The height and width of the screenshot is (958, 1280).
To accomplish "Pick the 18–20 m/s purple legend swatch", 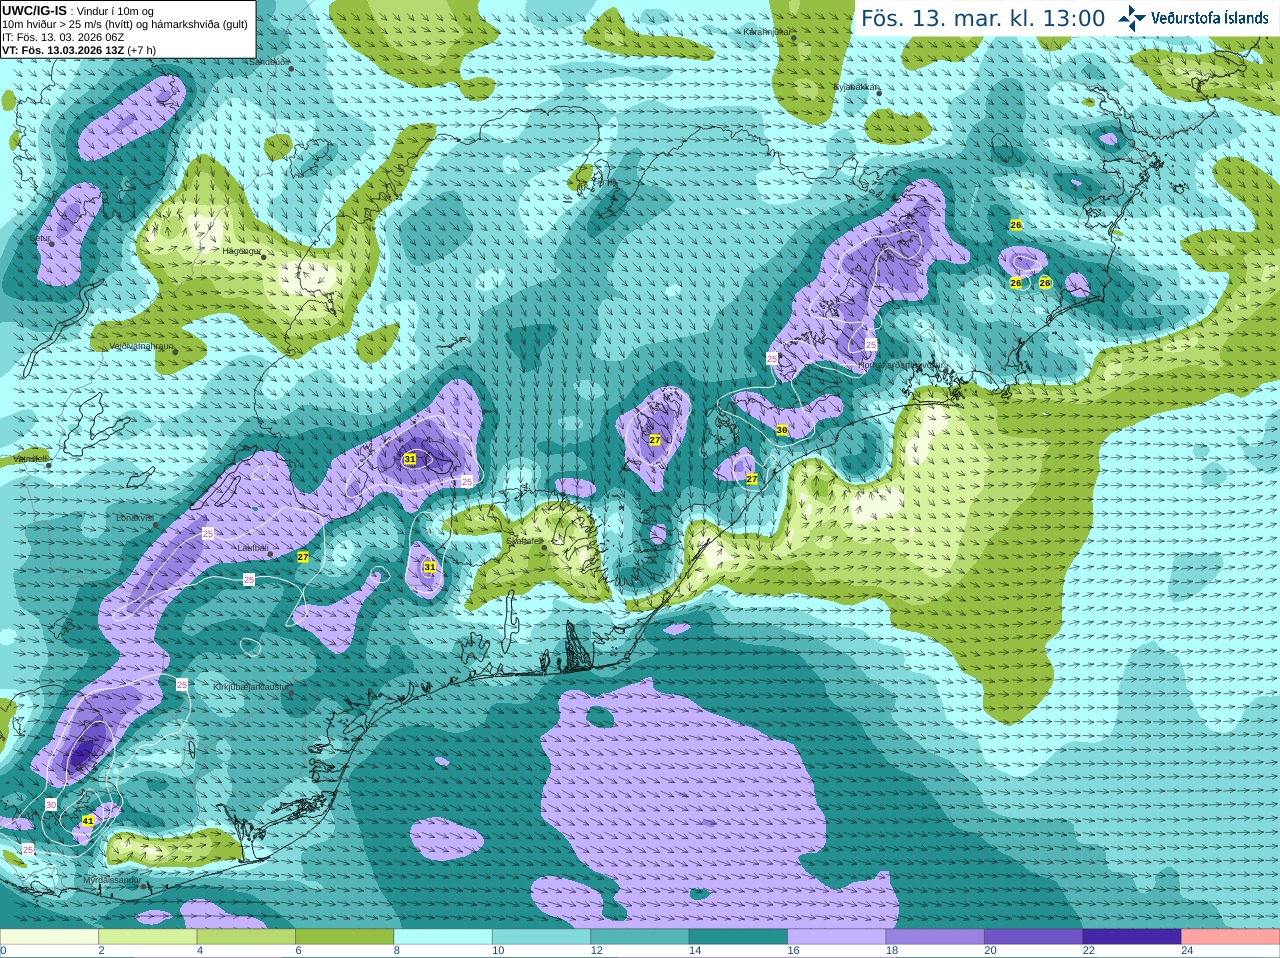I will (x=935, y=937).
